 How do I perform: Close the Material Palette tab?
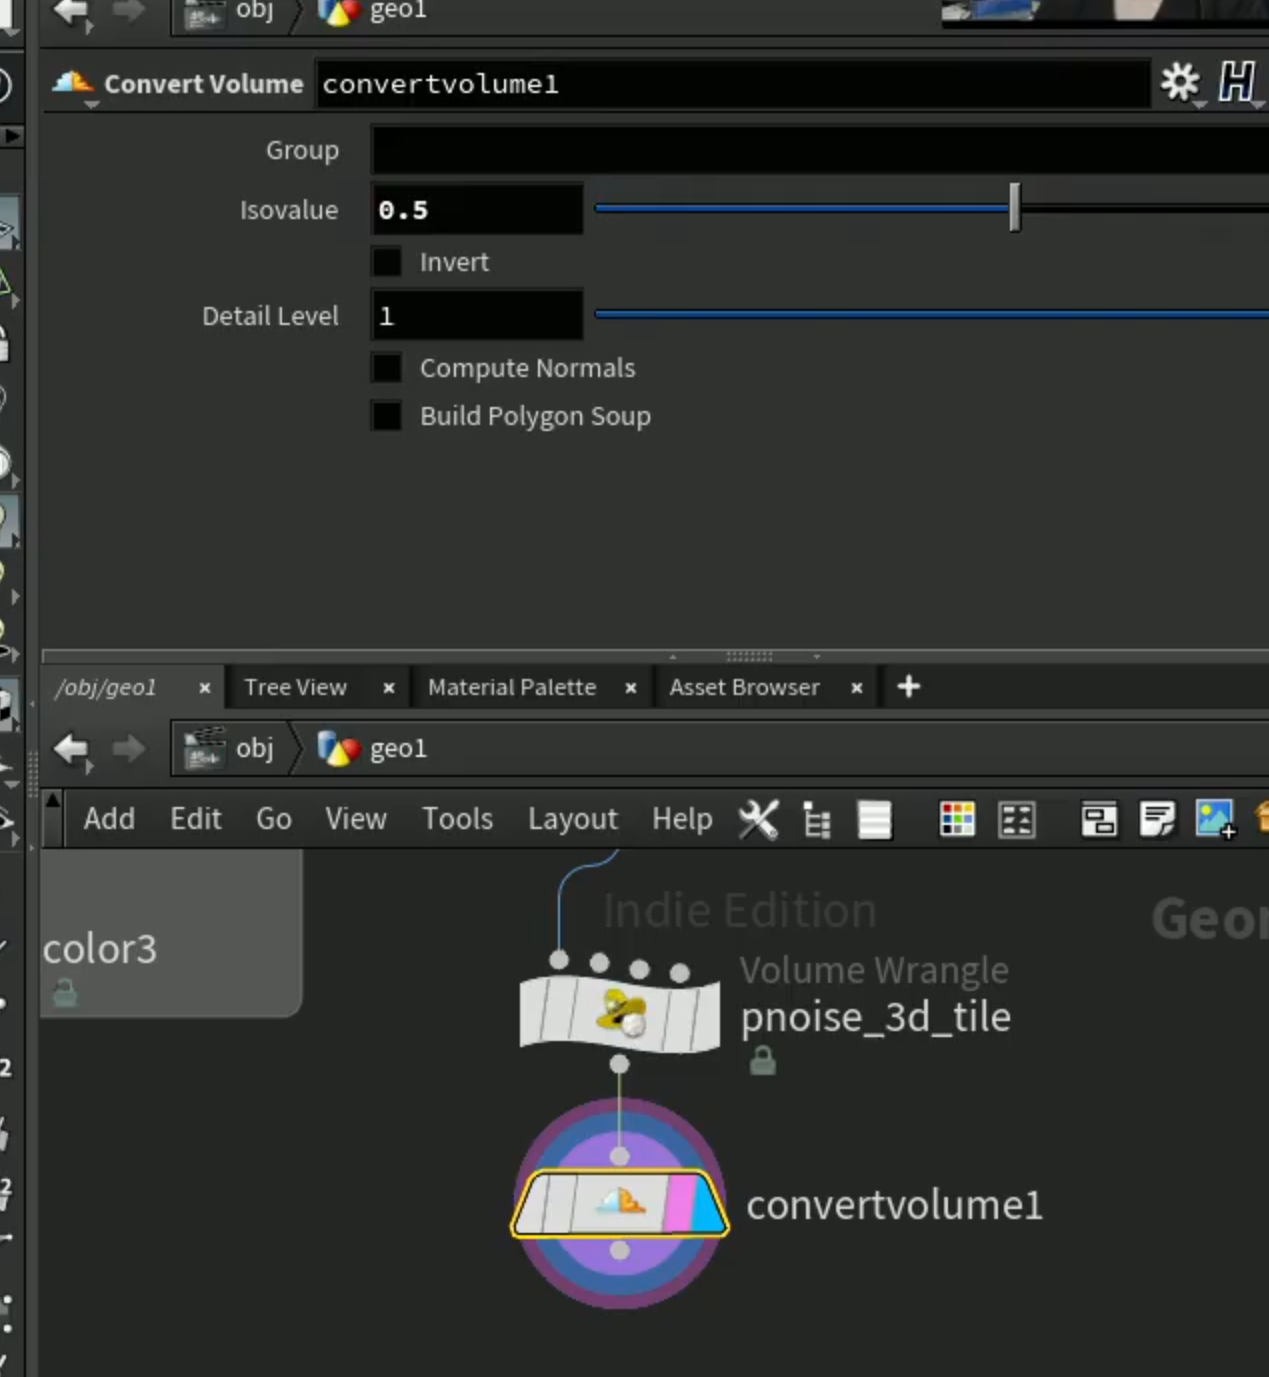(x=631, y=688)
